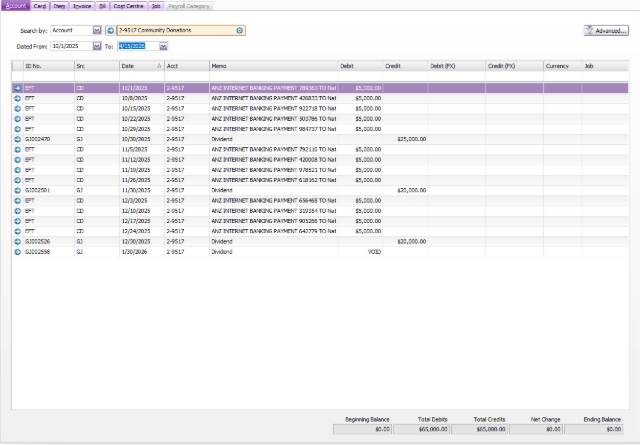Open zoom arrow for the 12/3/2025 transaction
Viewport: 640px width, 445px height.
pyautogui.click(x=17, y=201)
